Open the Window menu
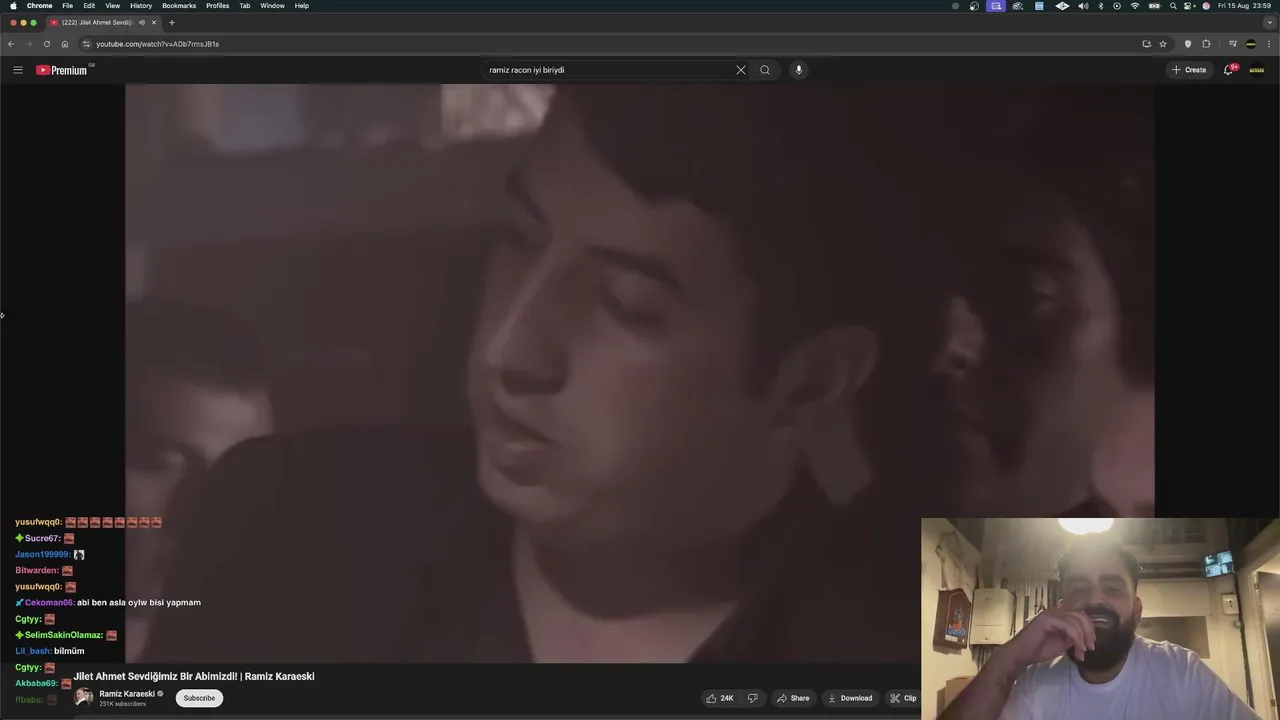This screenshot has width=1280, height=720. click(x=272, y=6)
